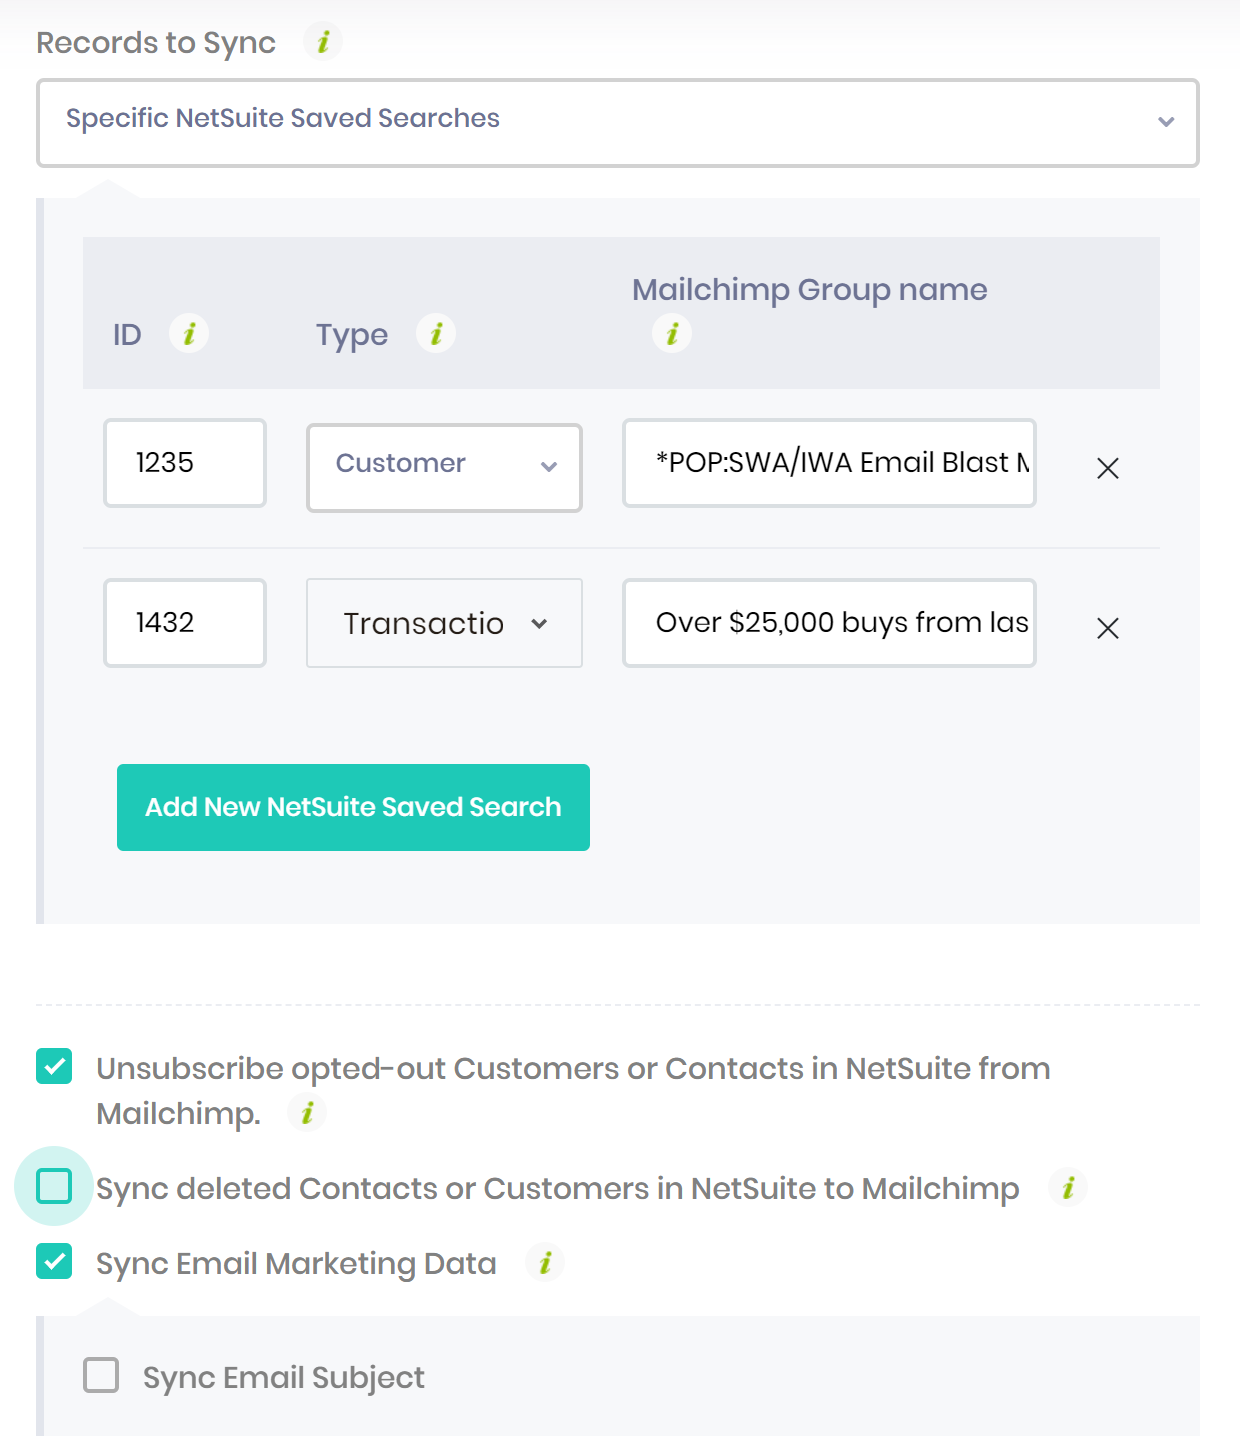Show info tooltip for ID column
Viewport: 1240px width, 1436px height.
click(189, 333)
